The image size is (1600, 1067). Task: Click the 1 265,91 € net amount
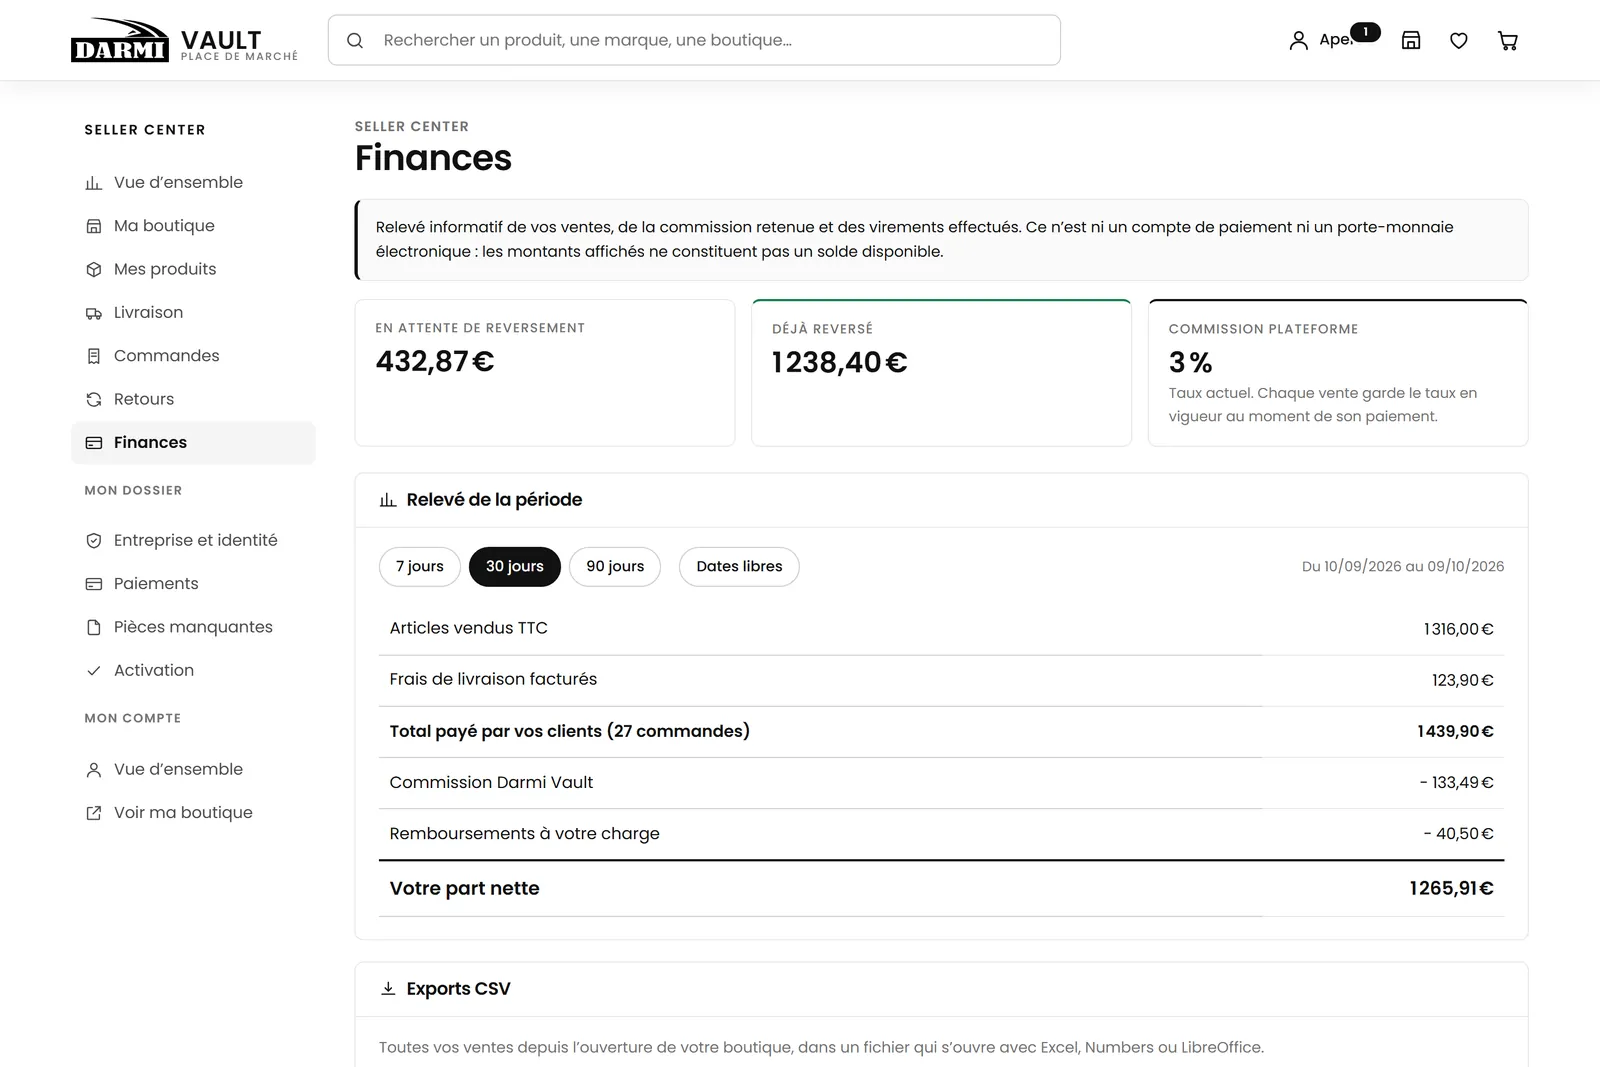point(1451,888)
